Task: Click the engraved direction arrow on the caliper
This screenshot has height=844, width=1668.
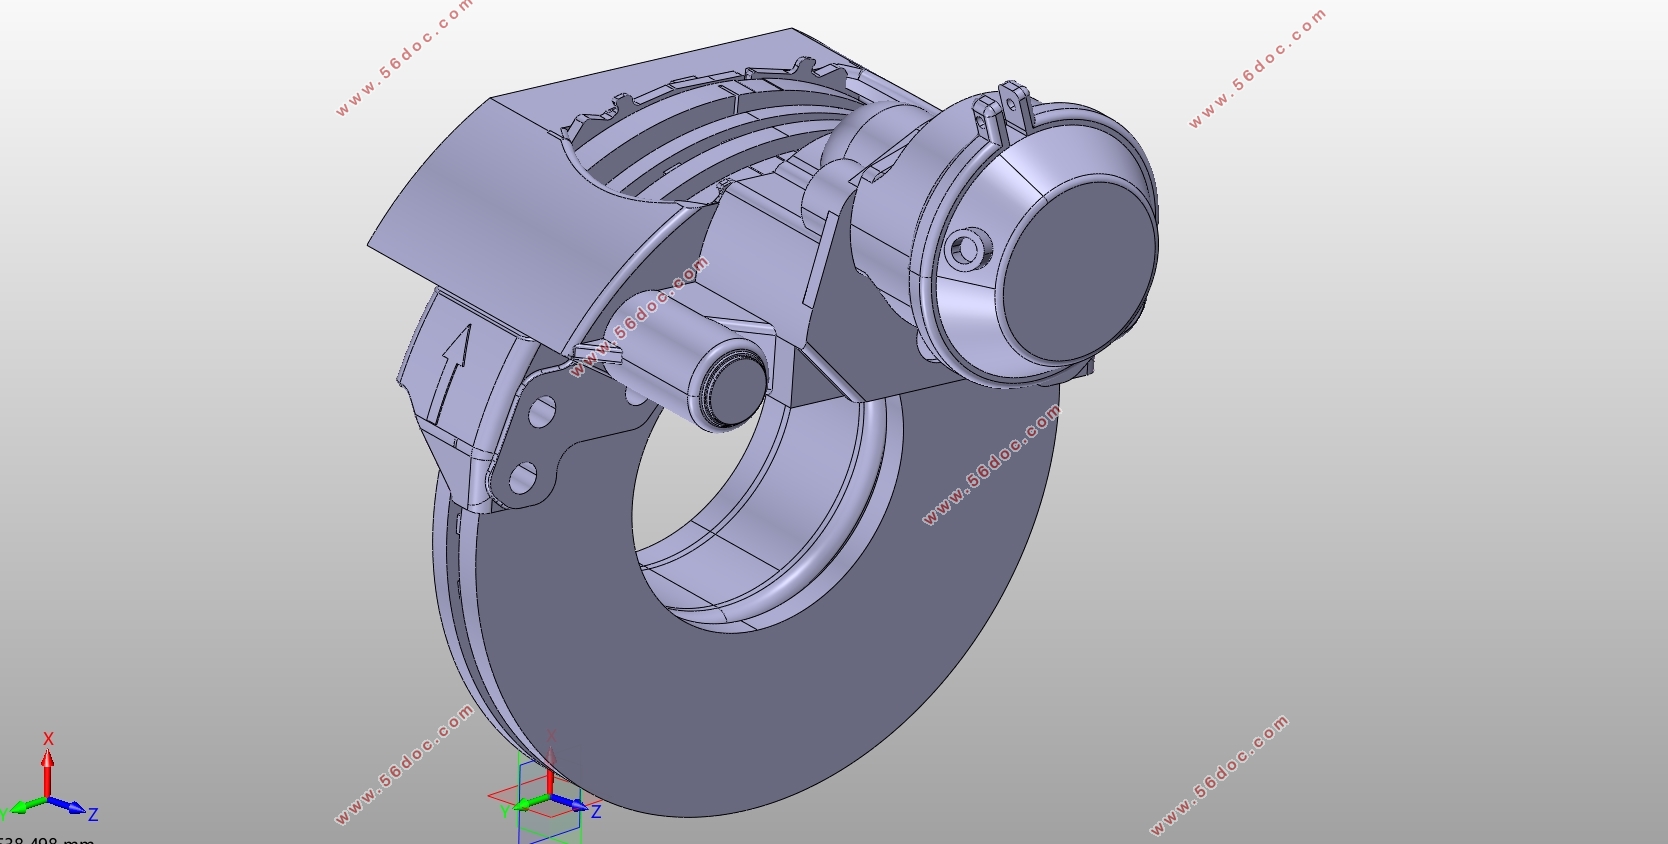Action: (452, 372)
